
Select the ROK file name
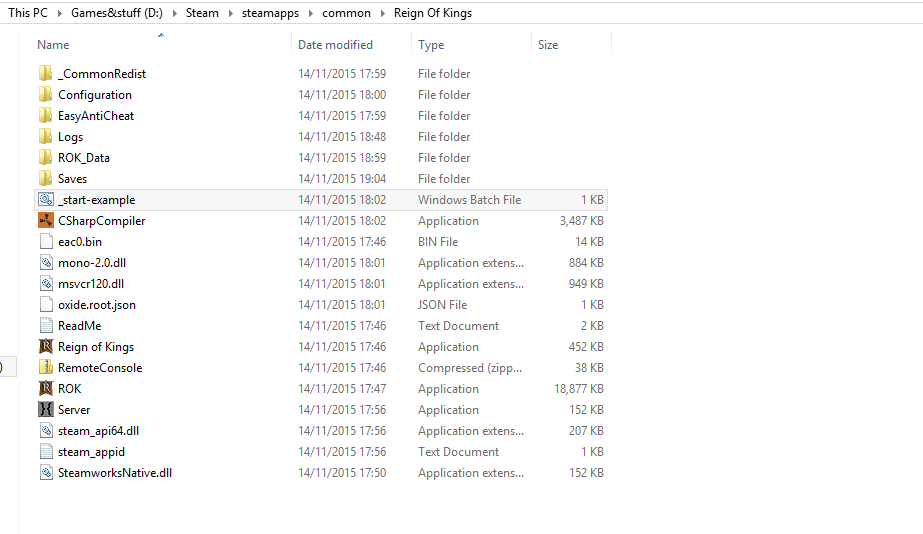pos(69,389)
